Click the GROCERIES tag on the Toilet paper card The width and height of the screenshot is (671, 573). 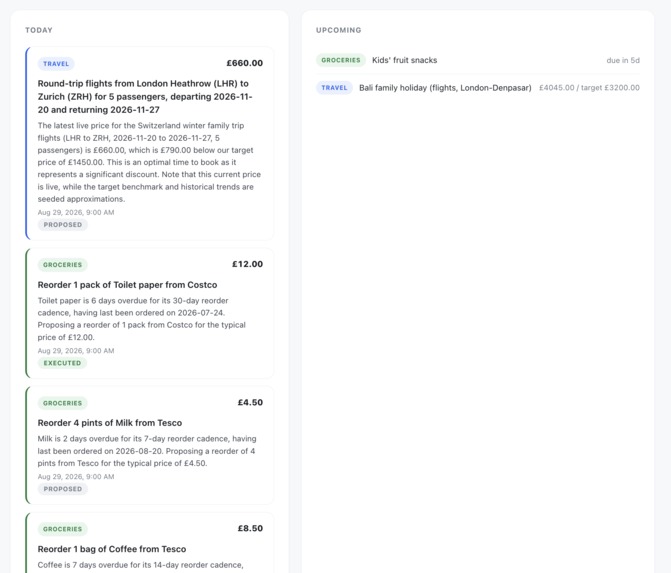click(x=62, y=265)
